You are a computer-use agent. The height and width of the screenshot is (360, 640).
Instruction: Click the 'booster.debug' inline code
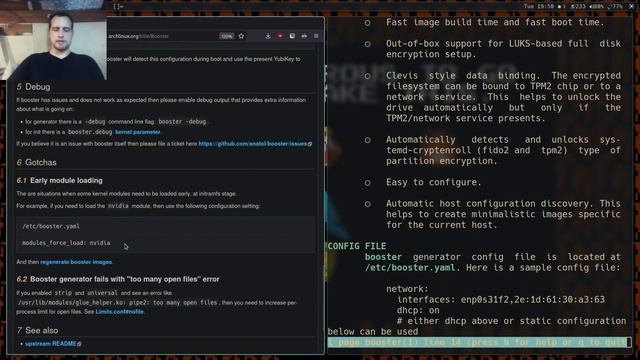point(90,132)
